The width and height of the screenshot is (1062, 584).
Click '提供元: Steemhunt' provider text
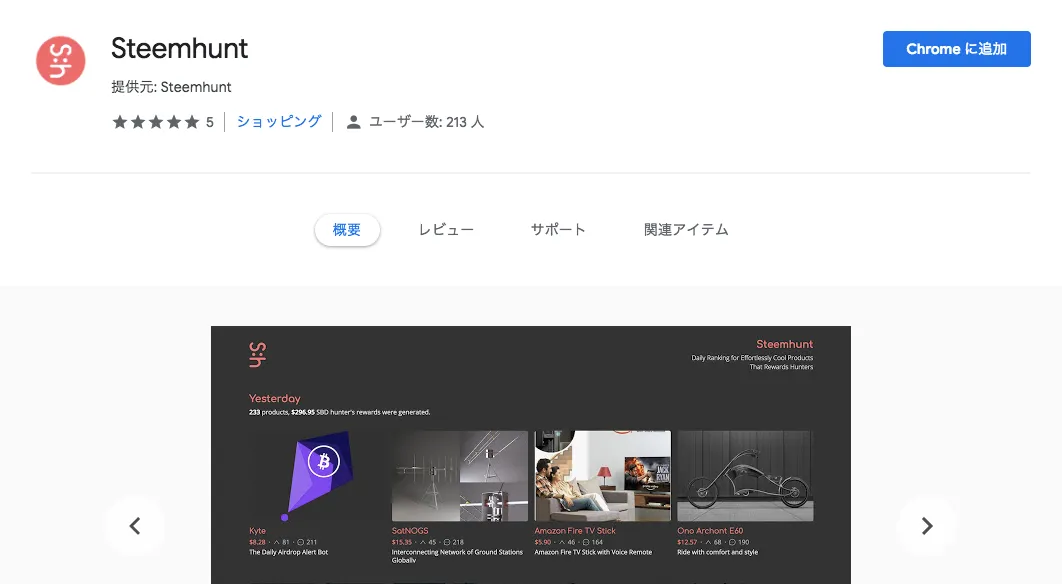coord(171,87)
